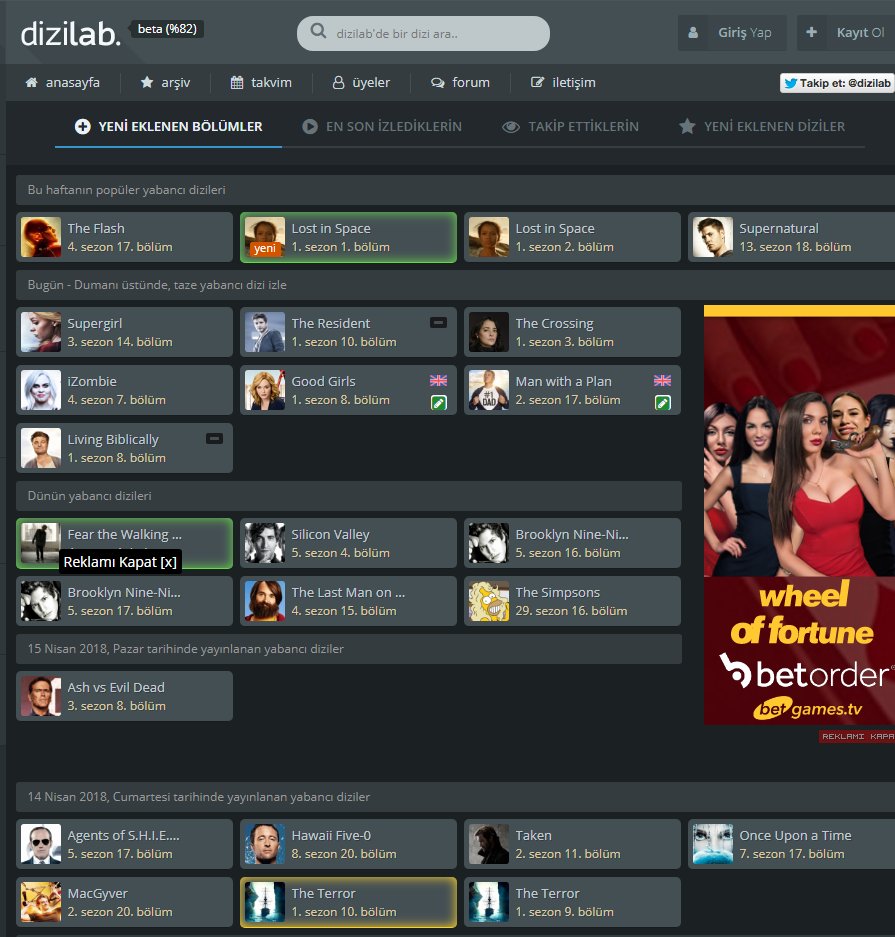
Task: Click the UK flag icon on Man with a Plan
Action: point(662,381)
